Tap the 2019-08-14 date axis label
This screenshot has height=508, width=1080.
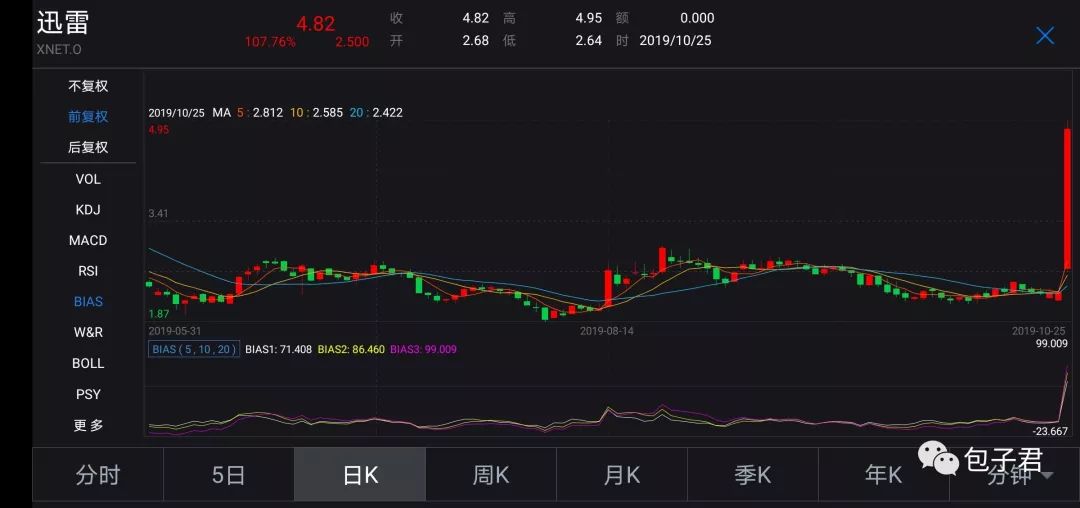(x=607, y=330)
